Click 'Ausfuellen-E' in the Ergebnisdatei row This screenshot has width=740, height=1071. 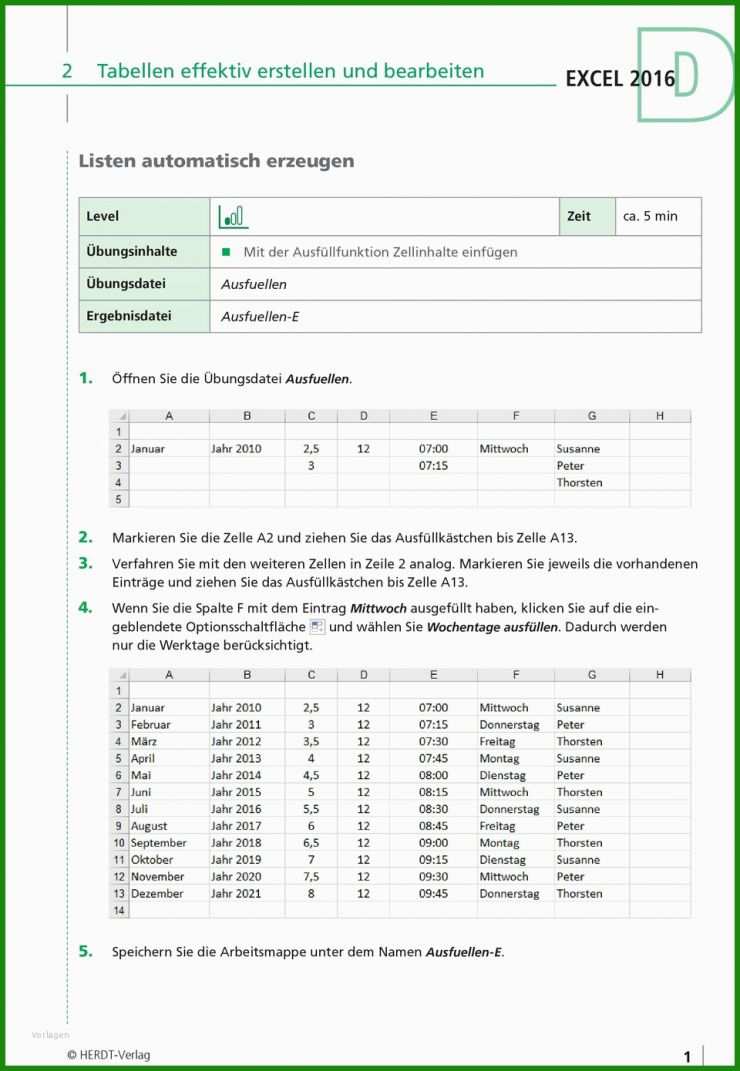(260, 317)
